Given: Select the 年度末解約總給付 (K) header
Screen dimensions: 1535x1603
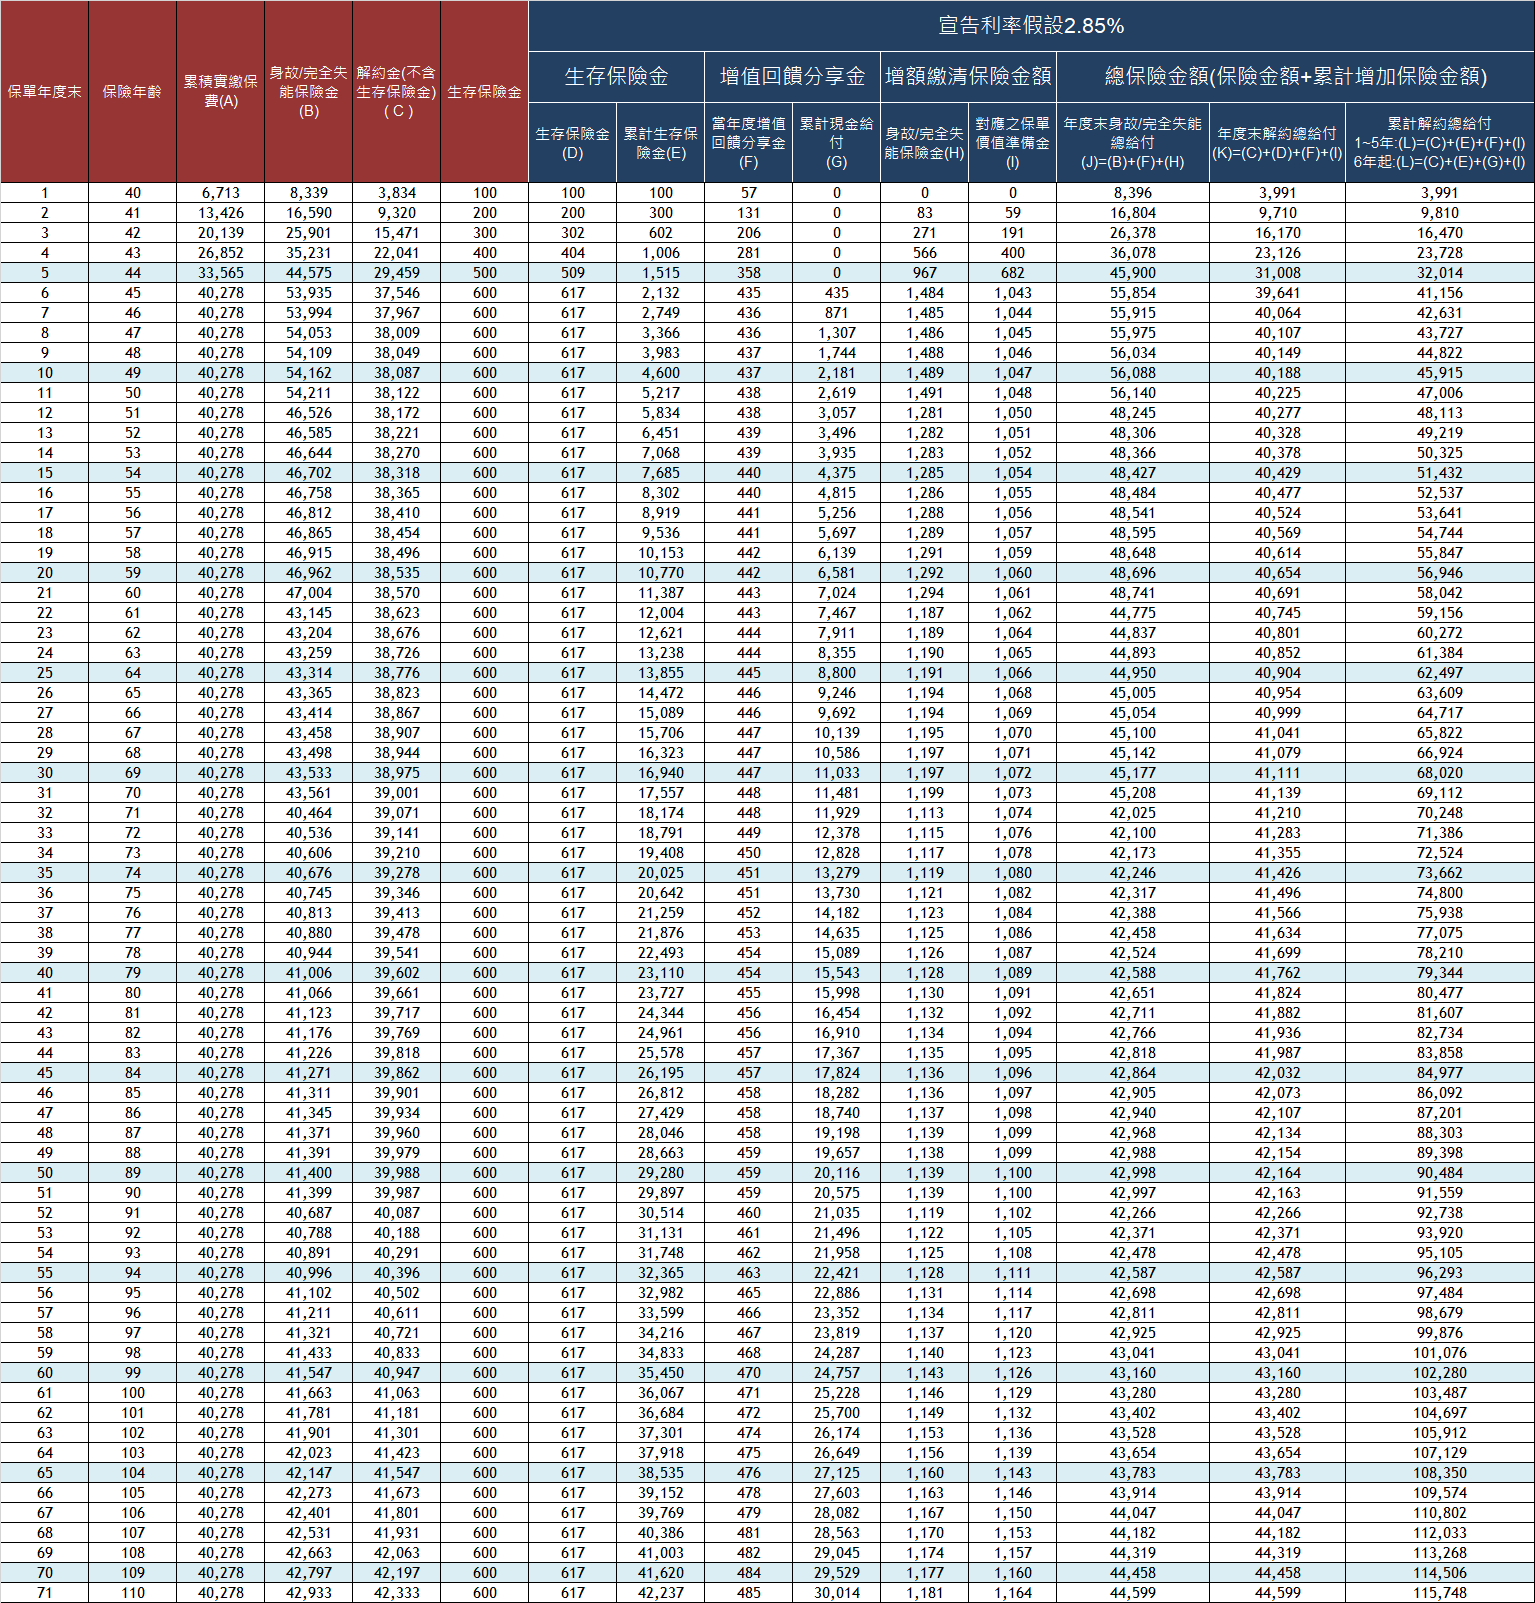Looking at the screenshot, I should click(1277, 143).
